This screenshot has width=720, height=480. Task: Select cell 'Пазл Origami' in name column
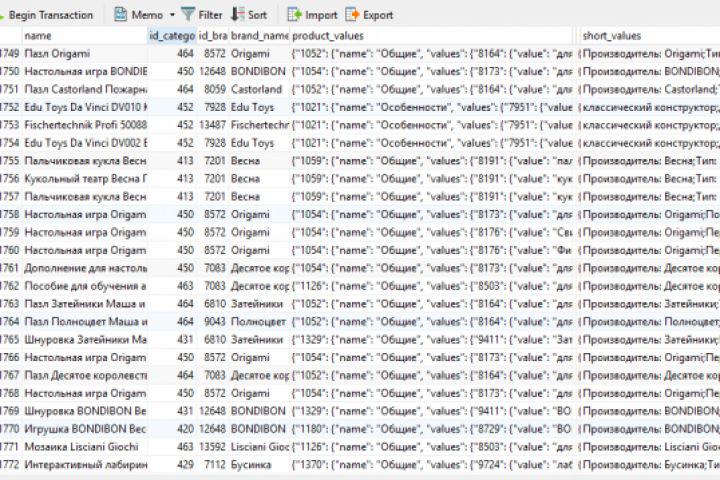pyautogui.click(x=84, y=53)
